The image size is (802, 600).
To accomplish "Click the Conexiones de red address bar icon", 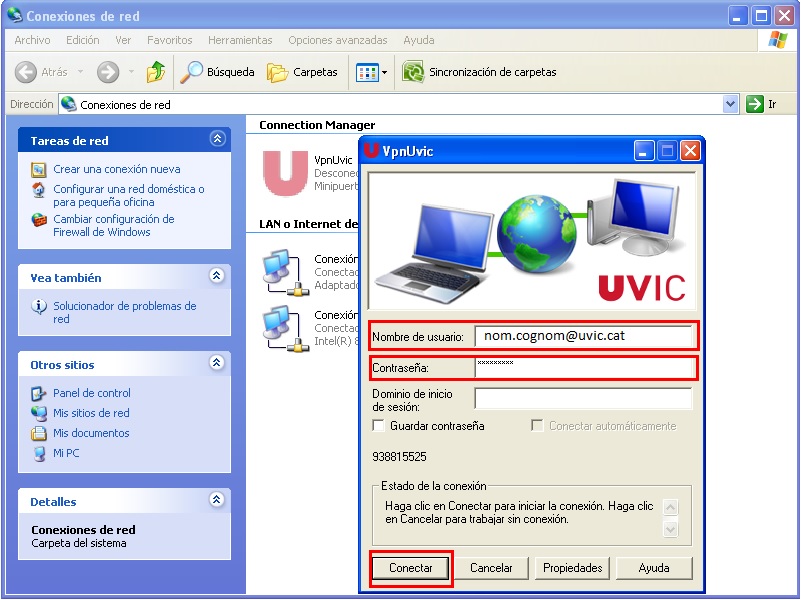I will (69, 104).
